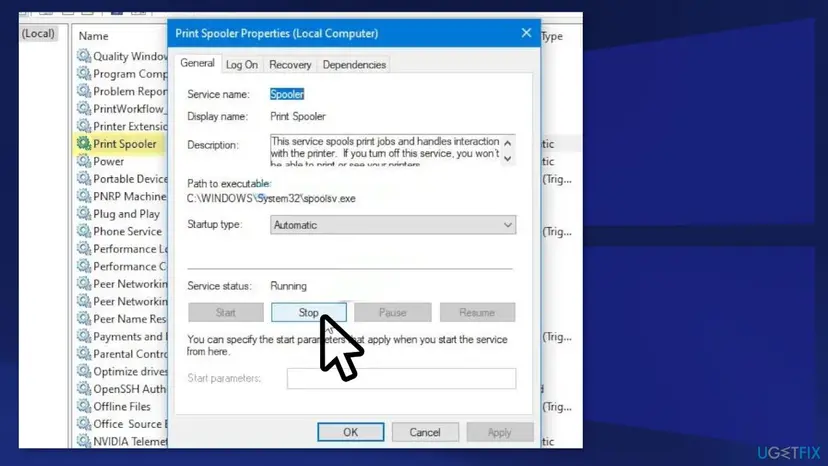This screenshot has width=828, height=466.
Task: Click the selected Spooler service name text
Action: point(287,94)
